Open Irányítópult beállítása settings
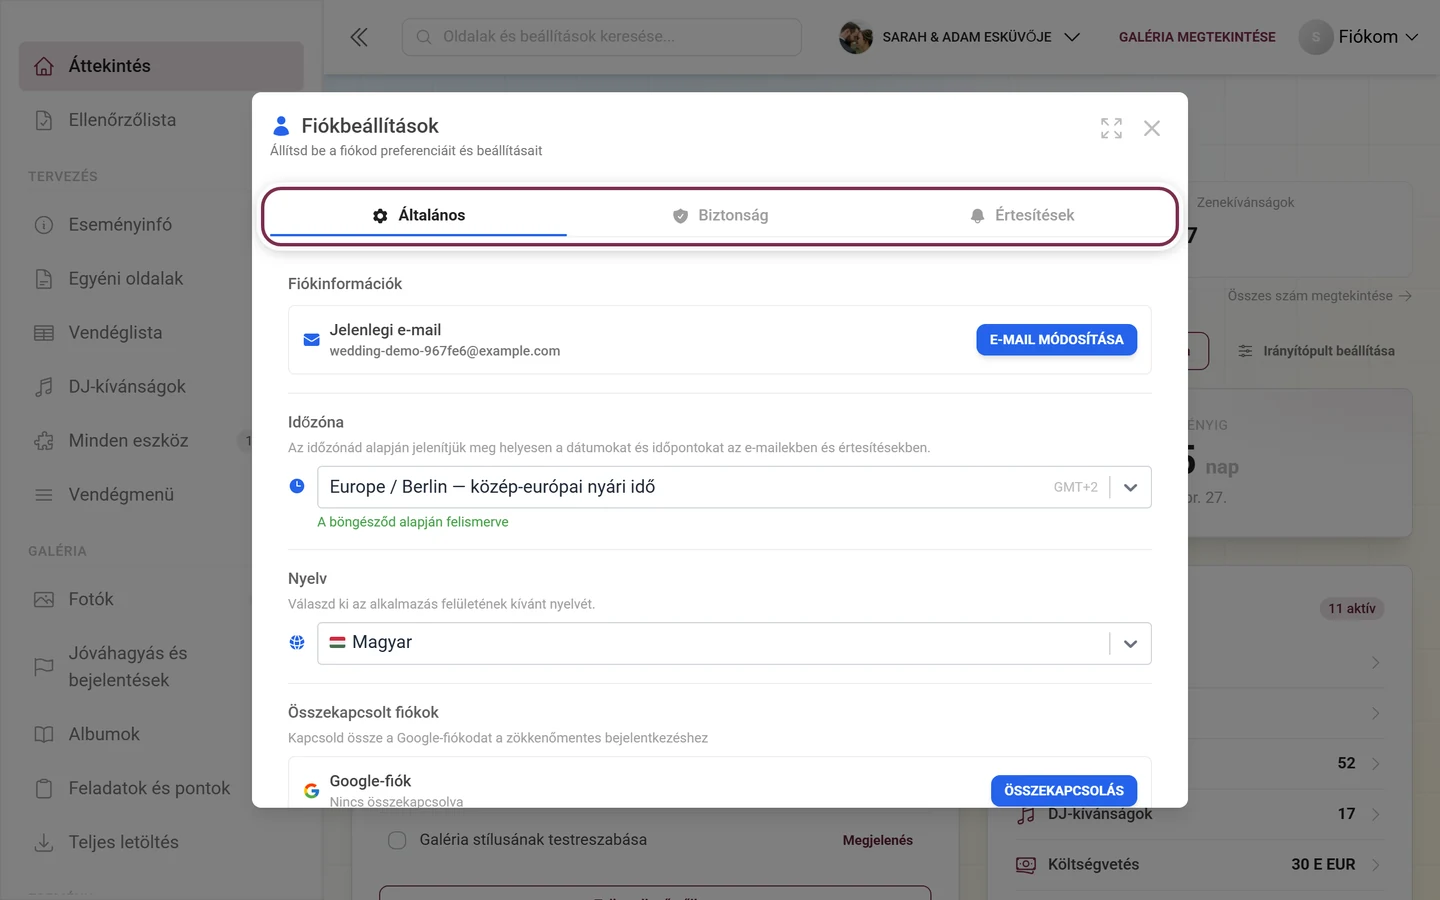 click(x=1316, y=351)
